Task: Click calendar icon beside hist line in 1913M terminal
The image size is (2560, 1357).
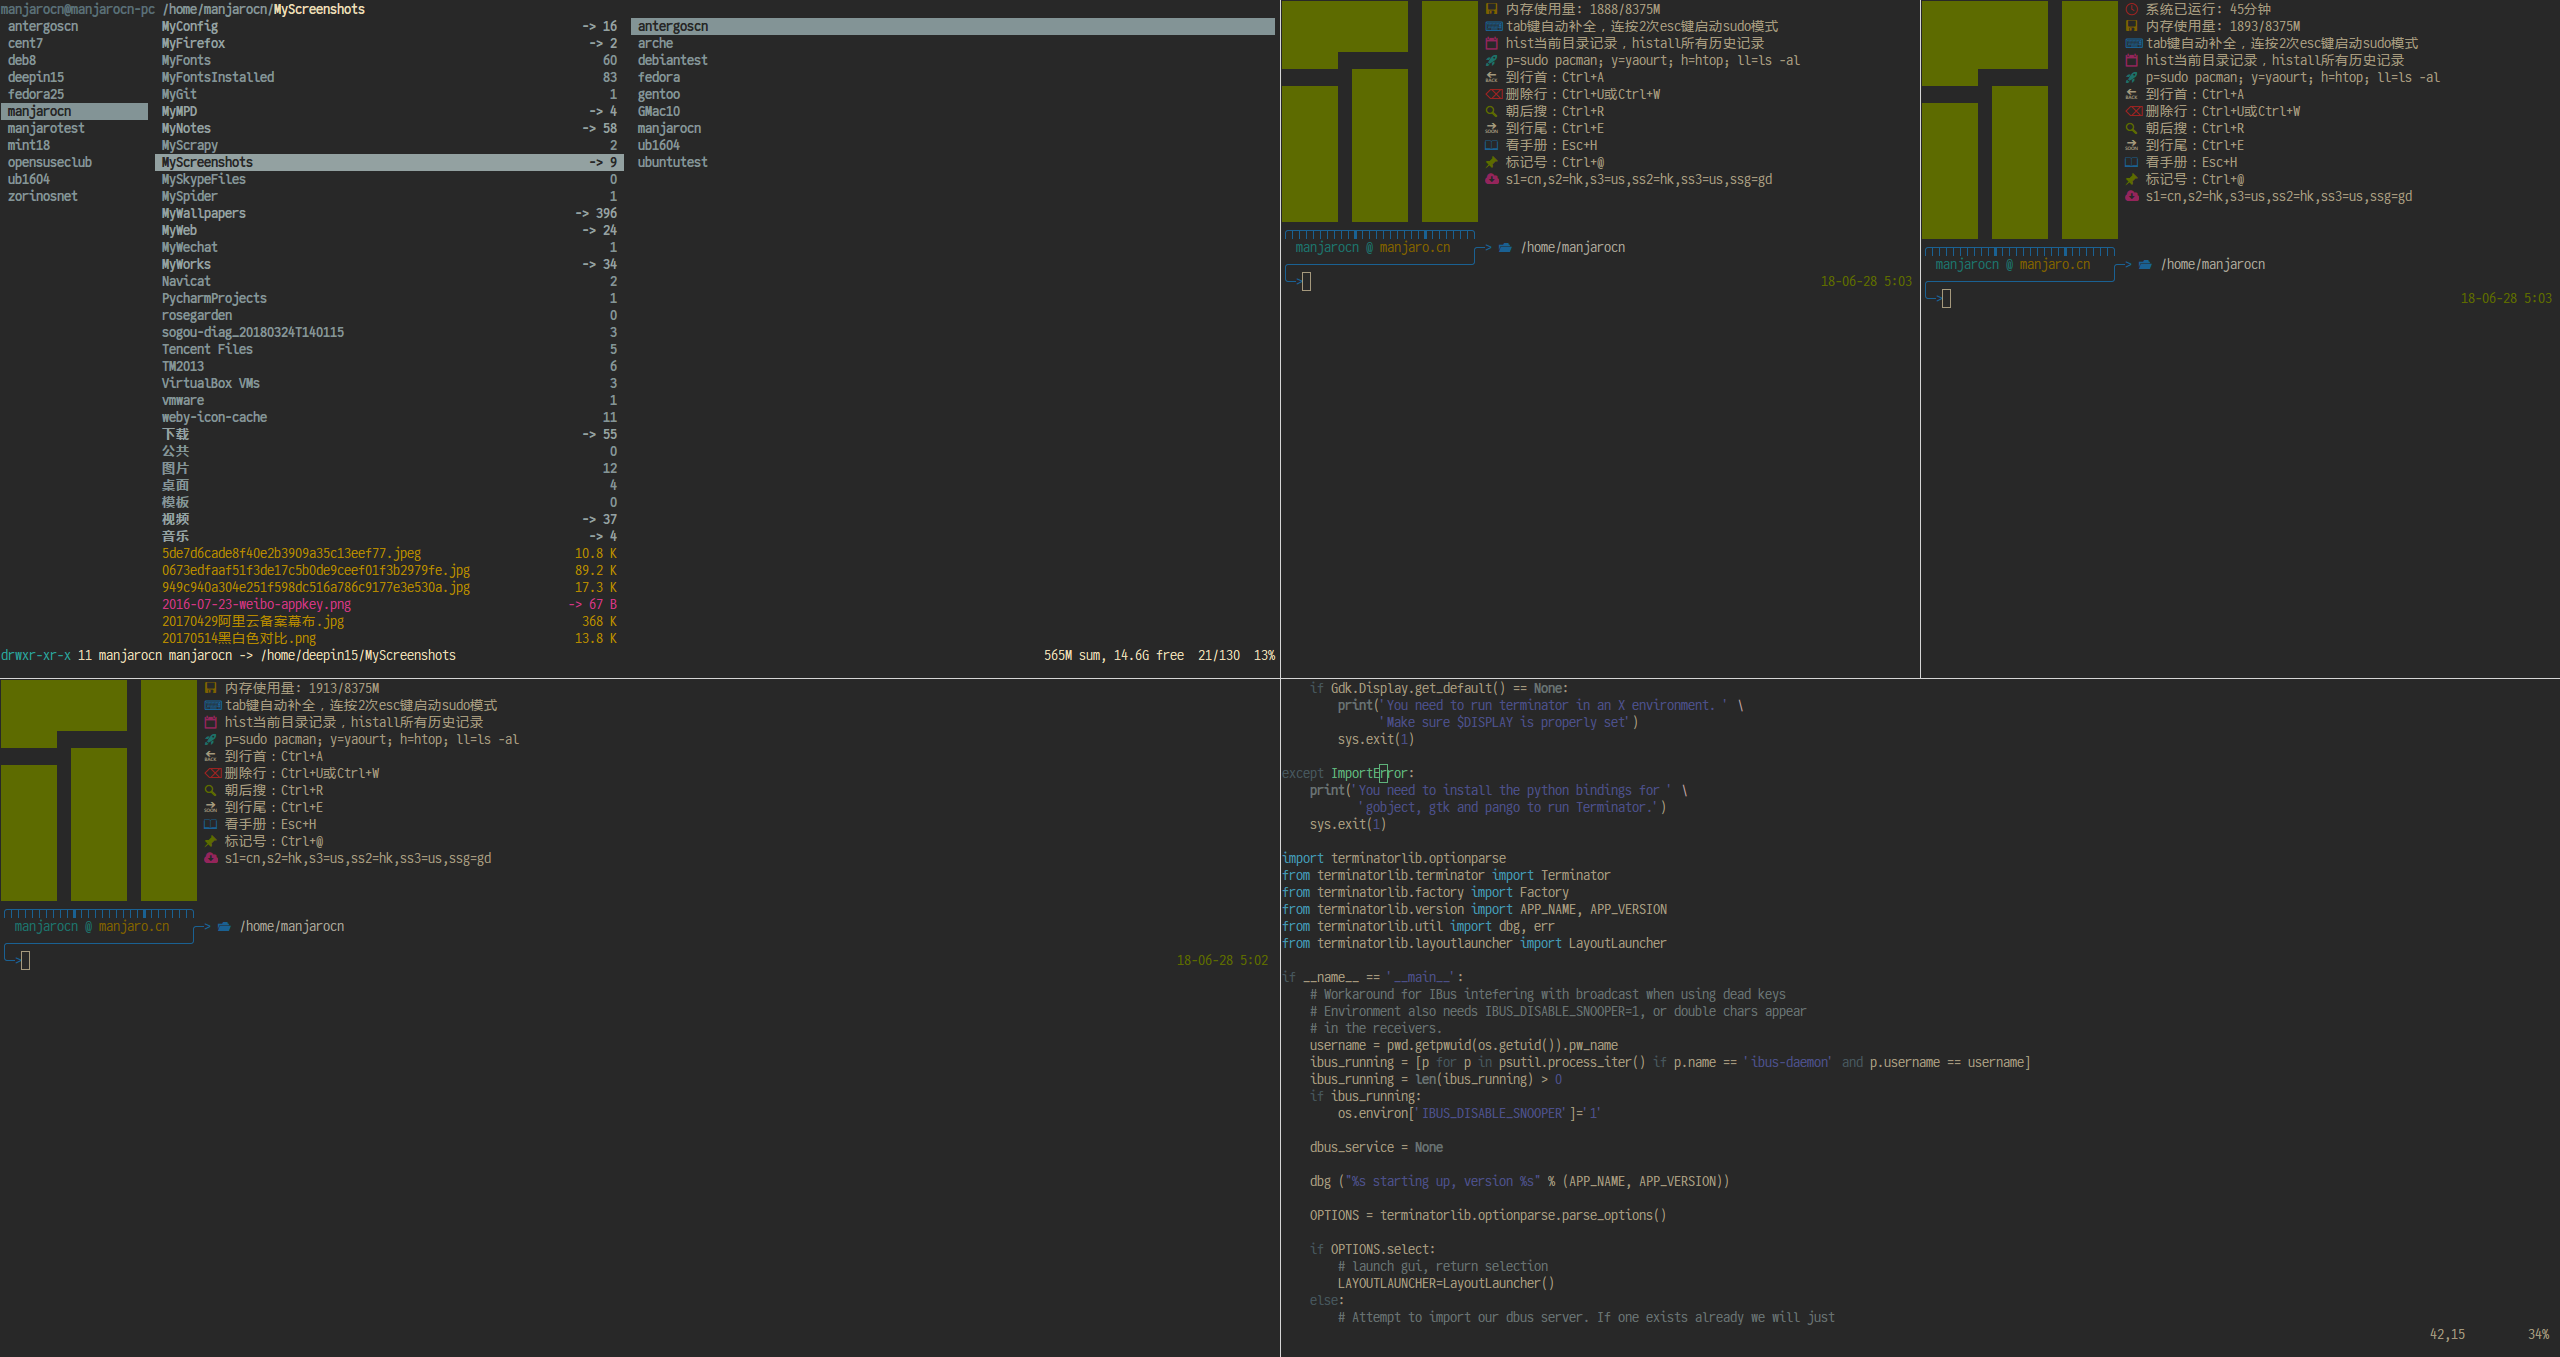Action: click(x=211, y=722)
